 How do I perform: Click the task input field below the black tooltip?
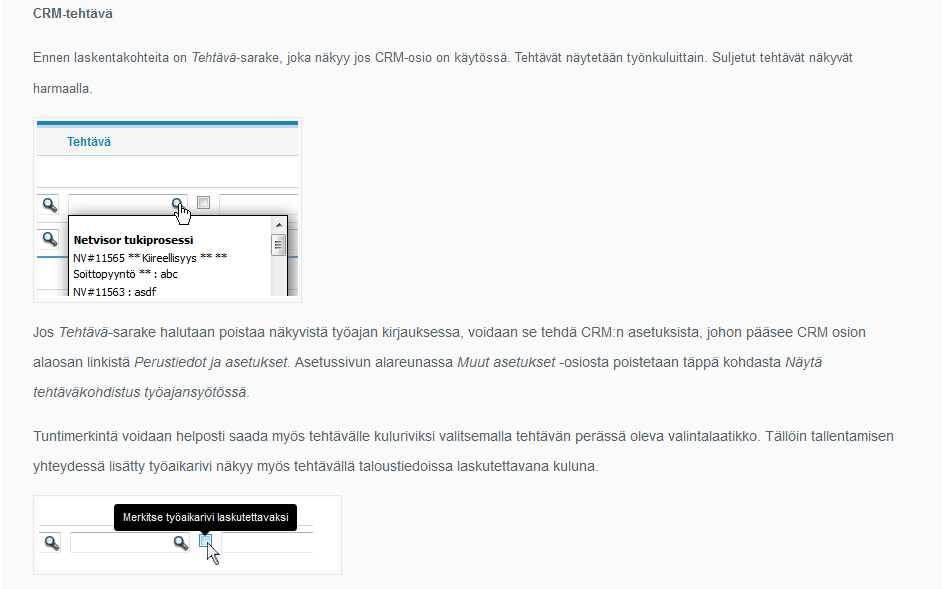click(130, 542)
